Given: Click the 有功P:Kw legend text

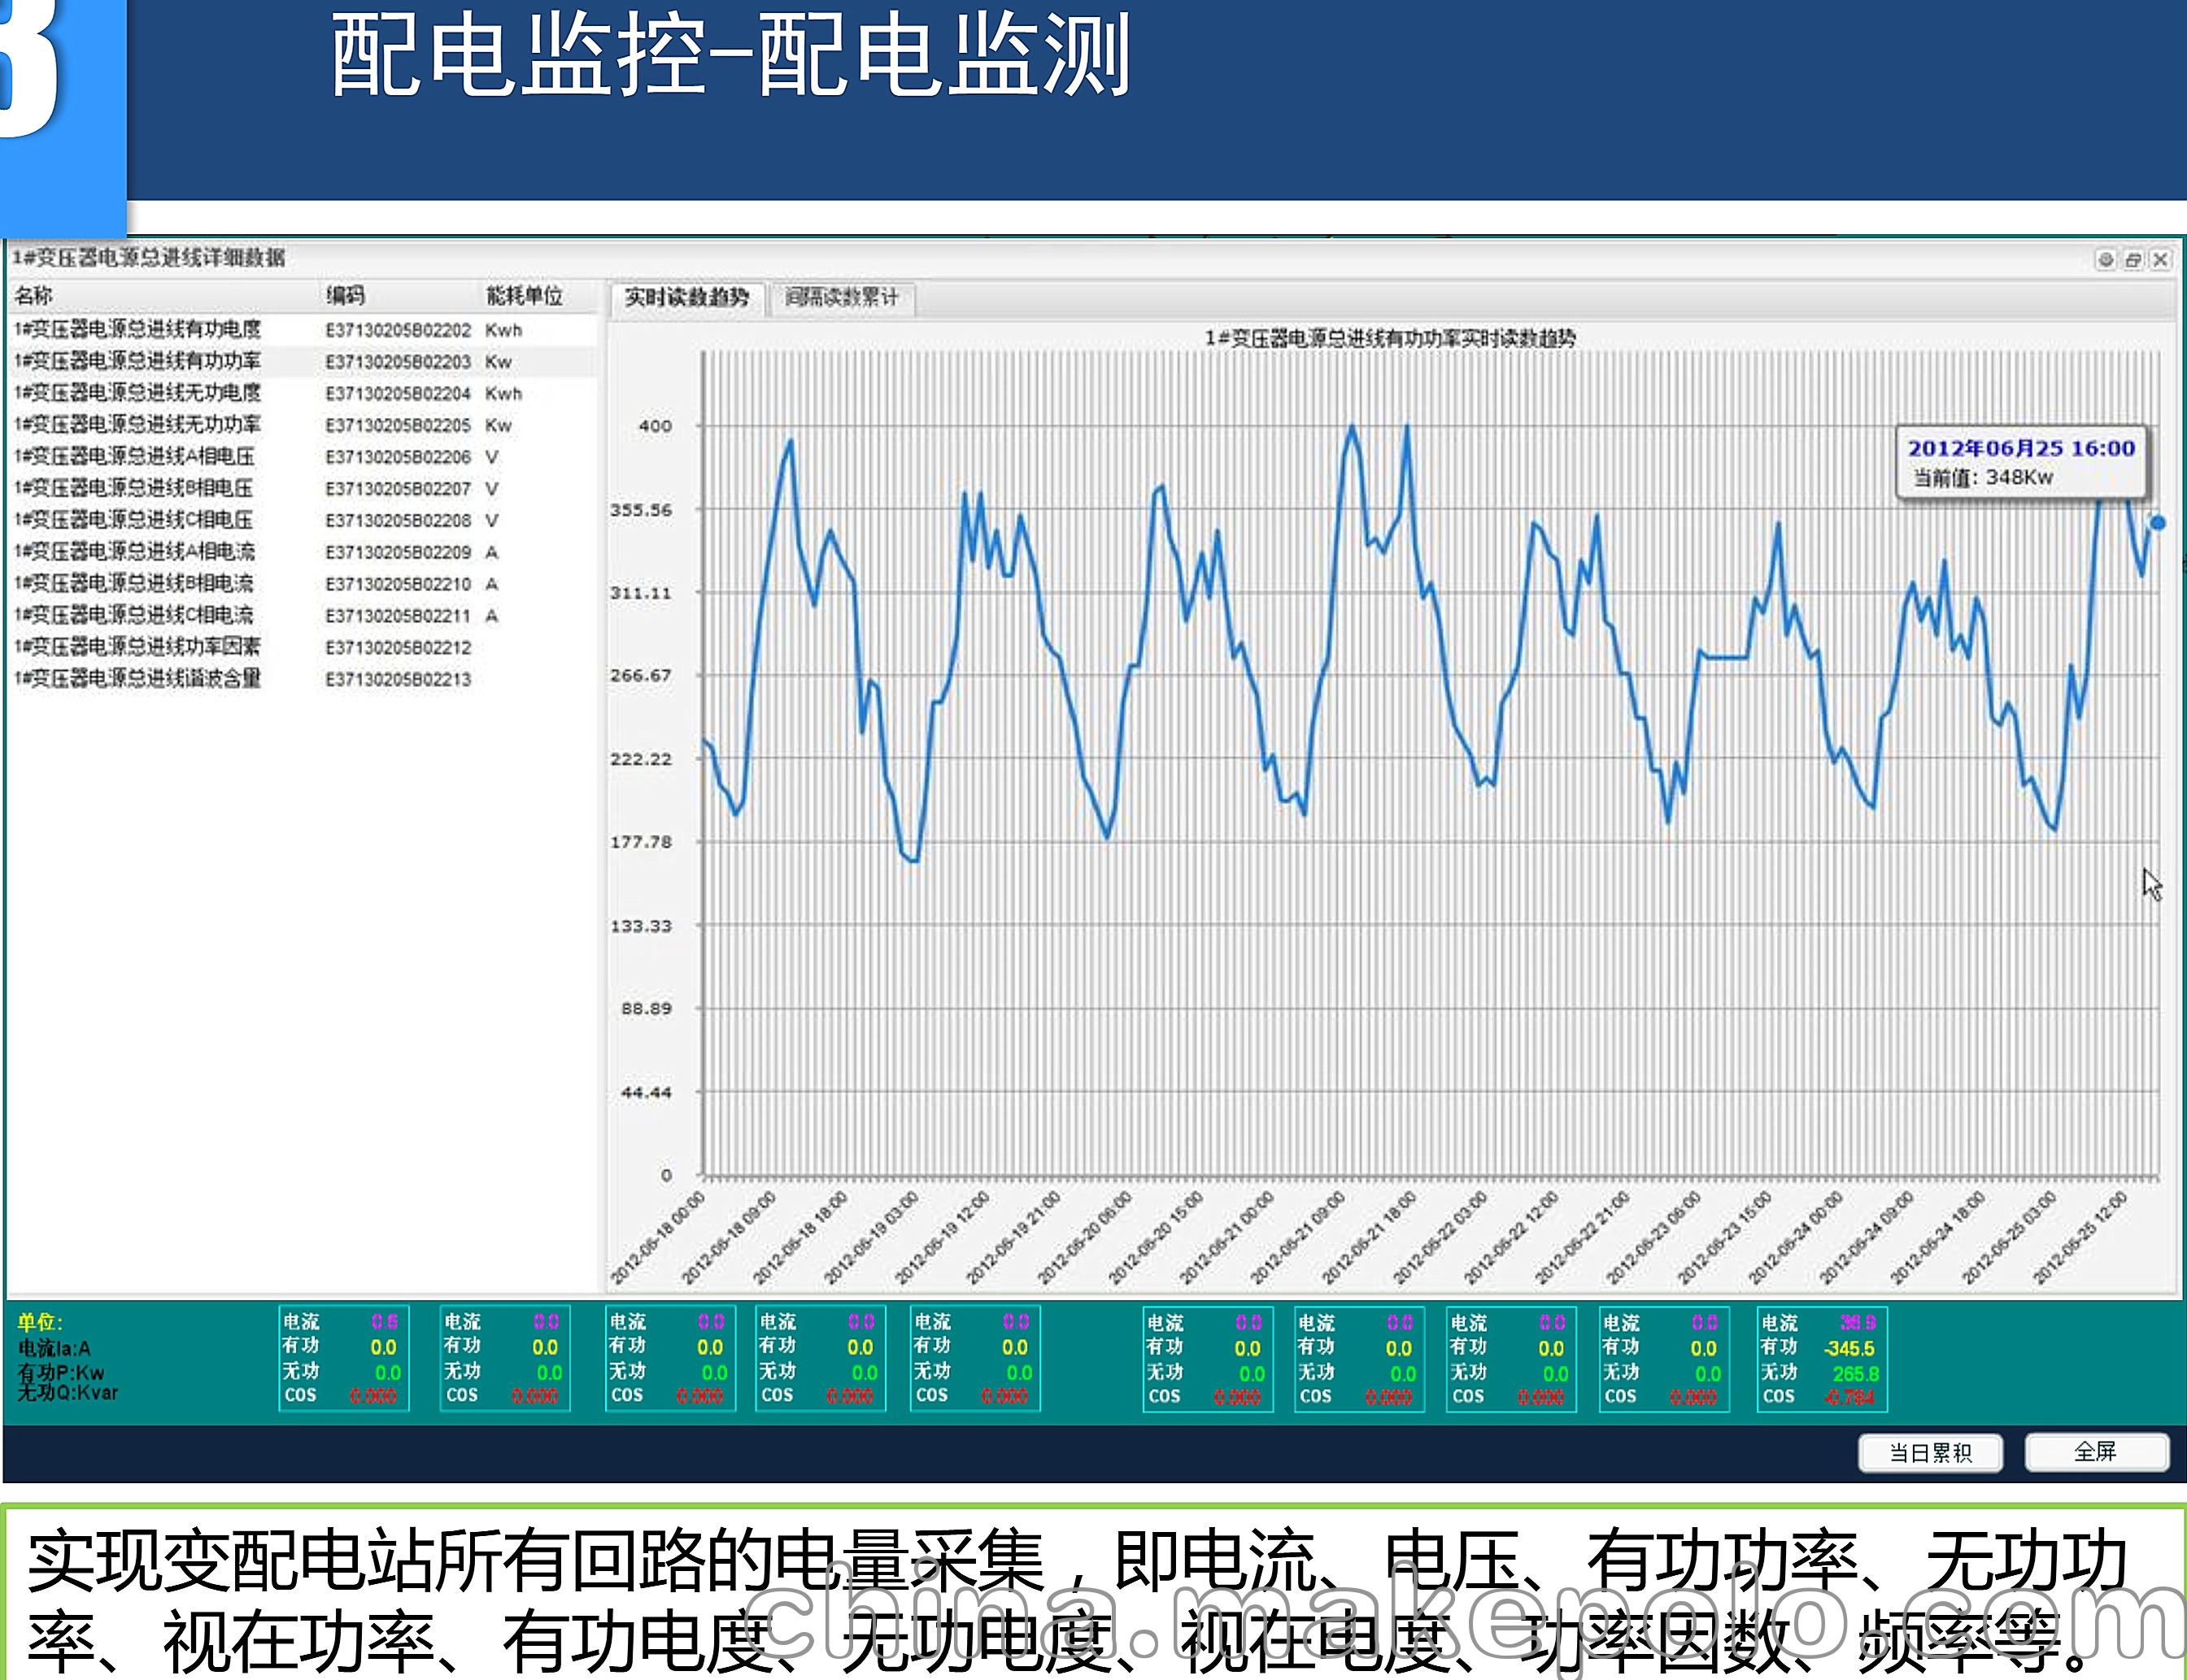Looking at the screenshot, I should pyautogui.click(x=60, y=1372).
